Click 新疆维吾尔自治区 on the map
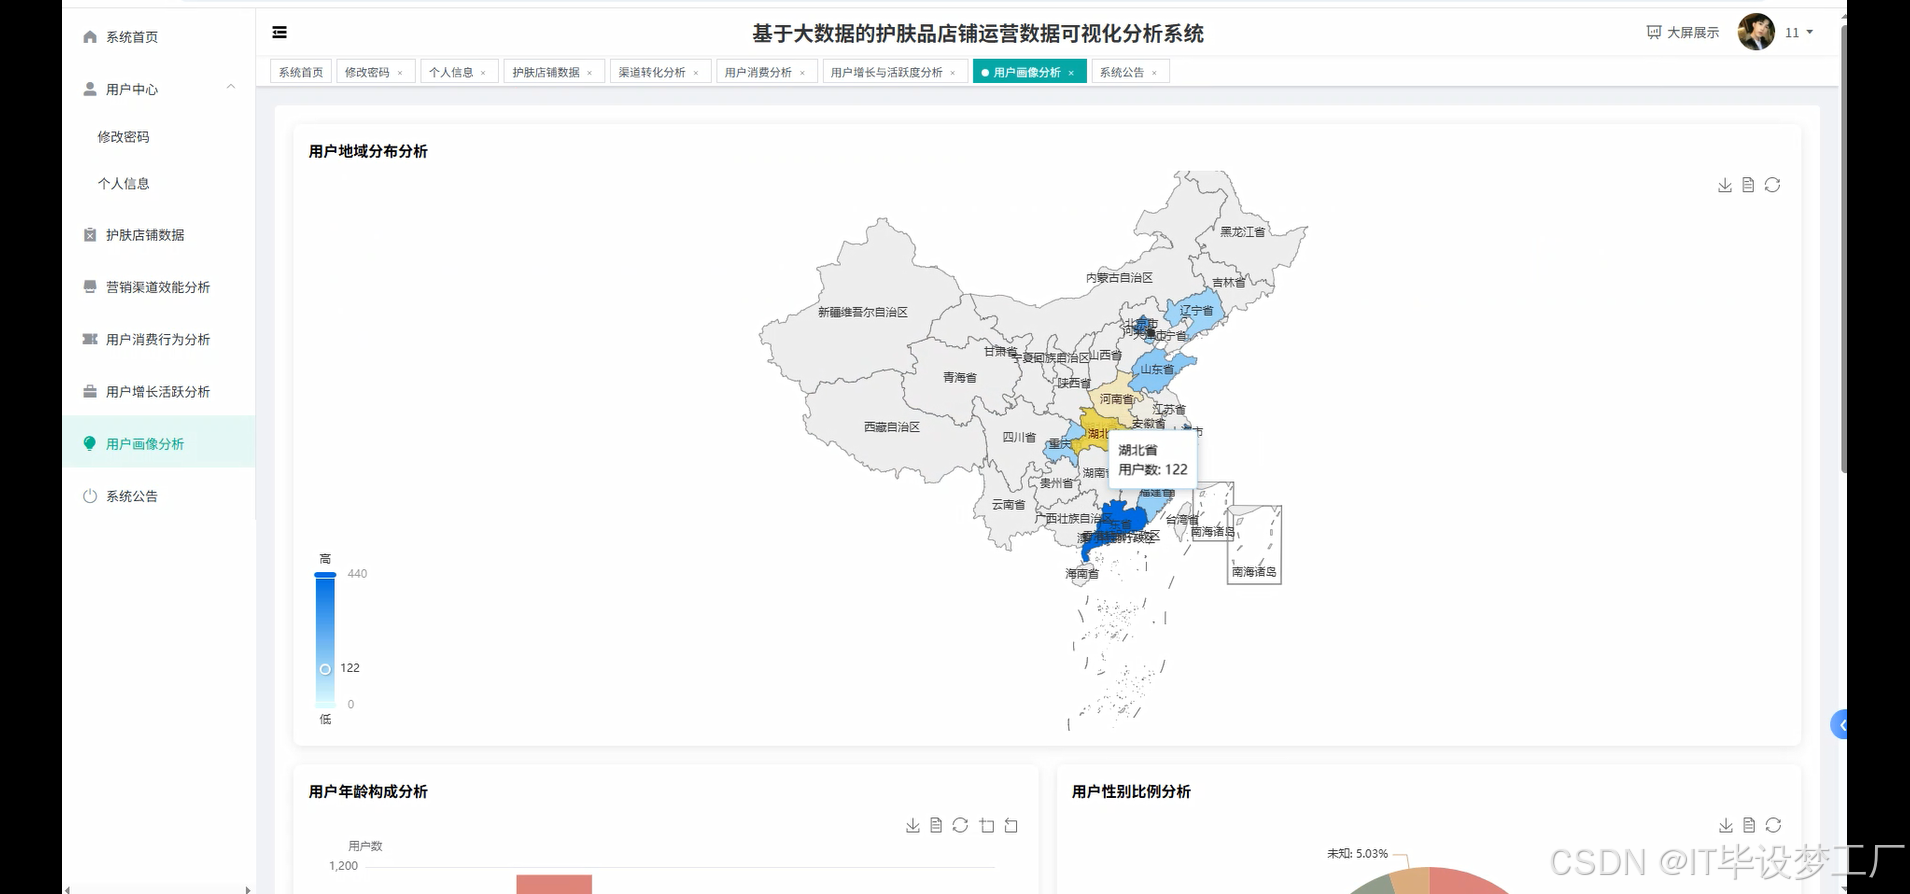 pos(862,312)
